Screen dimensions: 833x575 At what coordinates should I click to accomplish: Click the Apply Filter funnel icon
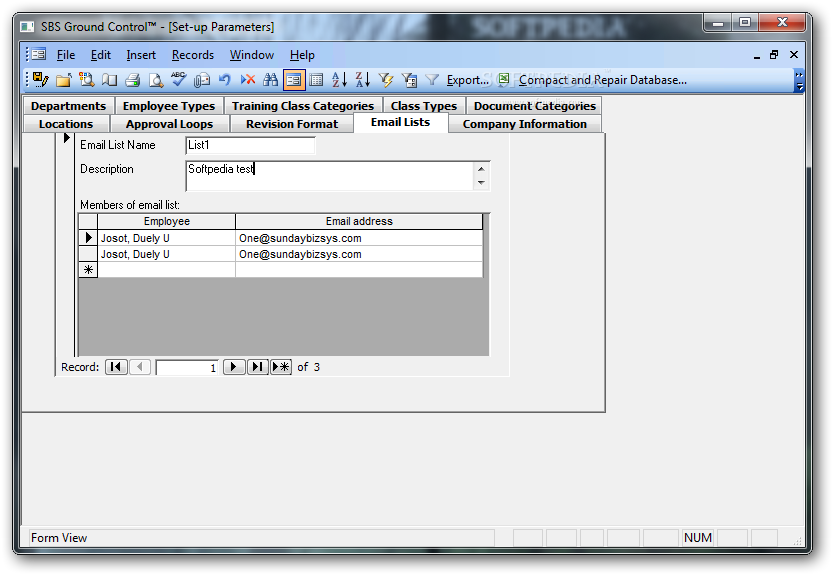point(432,80)
